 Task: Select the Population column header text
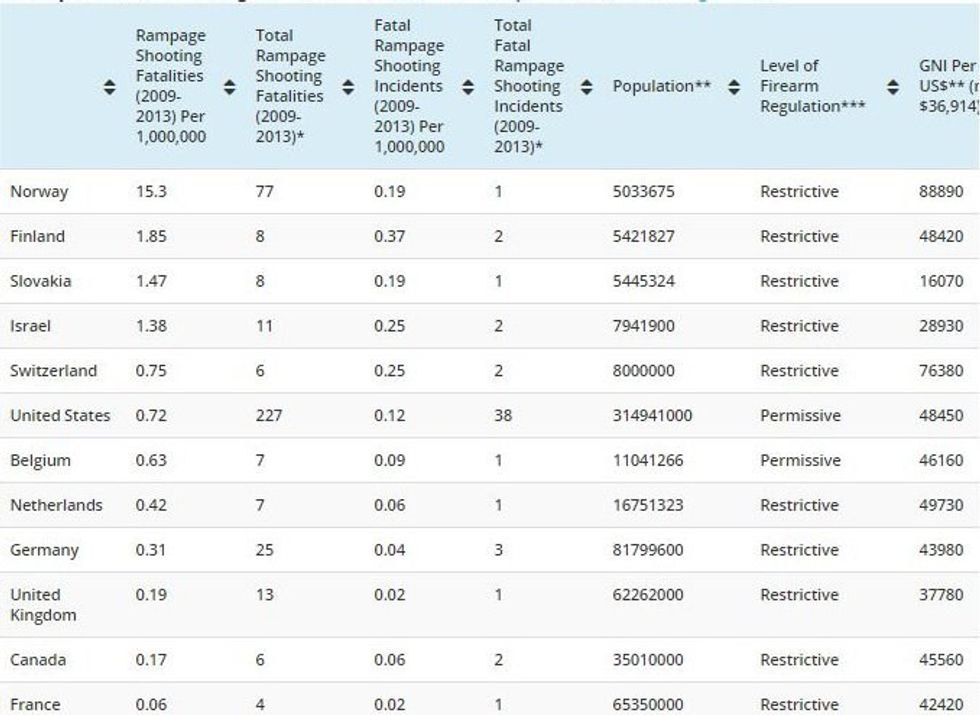click(661, 87)
